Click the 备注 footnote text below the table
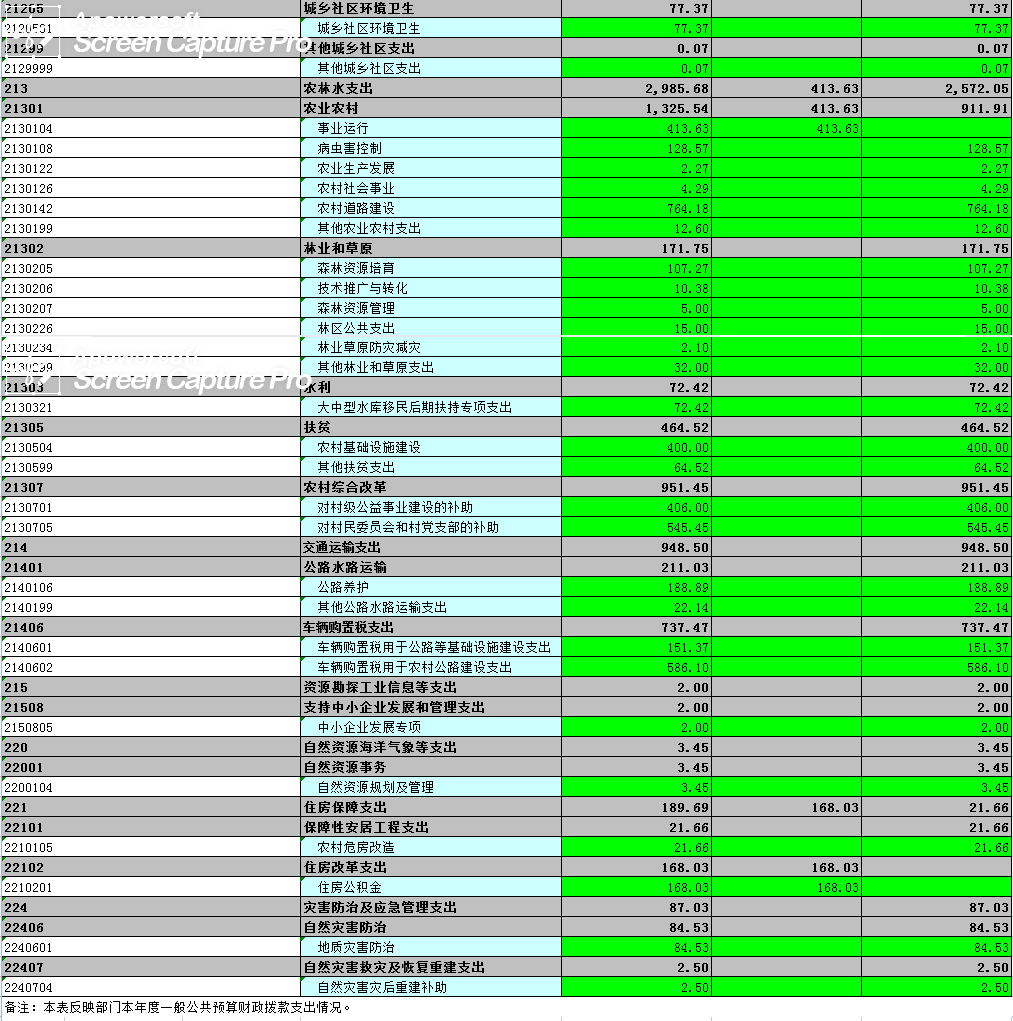1013x1021 pixels. 178,1007
